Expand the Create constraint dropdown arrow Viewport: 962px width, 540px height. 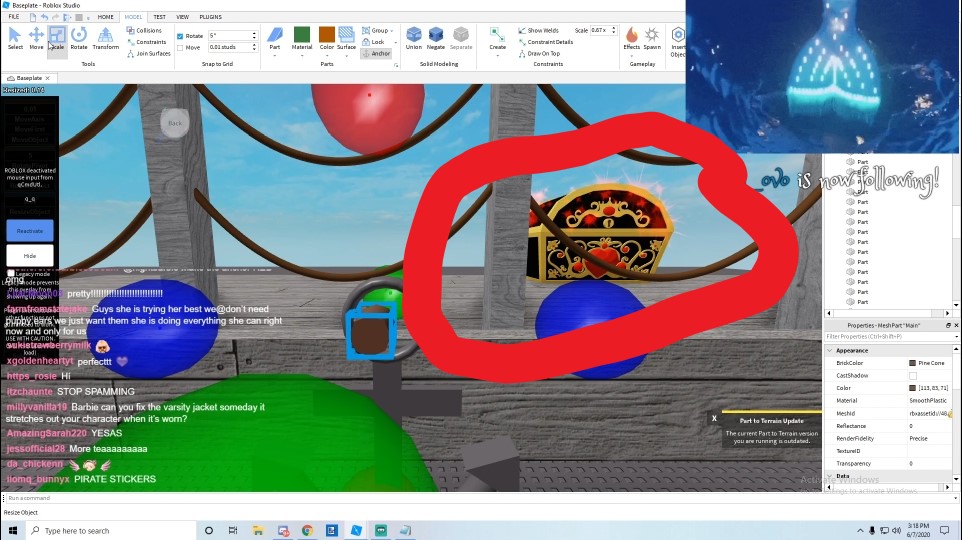pyautogui.click(x=498, y=56)
